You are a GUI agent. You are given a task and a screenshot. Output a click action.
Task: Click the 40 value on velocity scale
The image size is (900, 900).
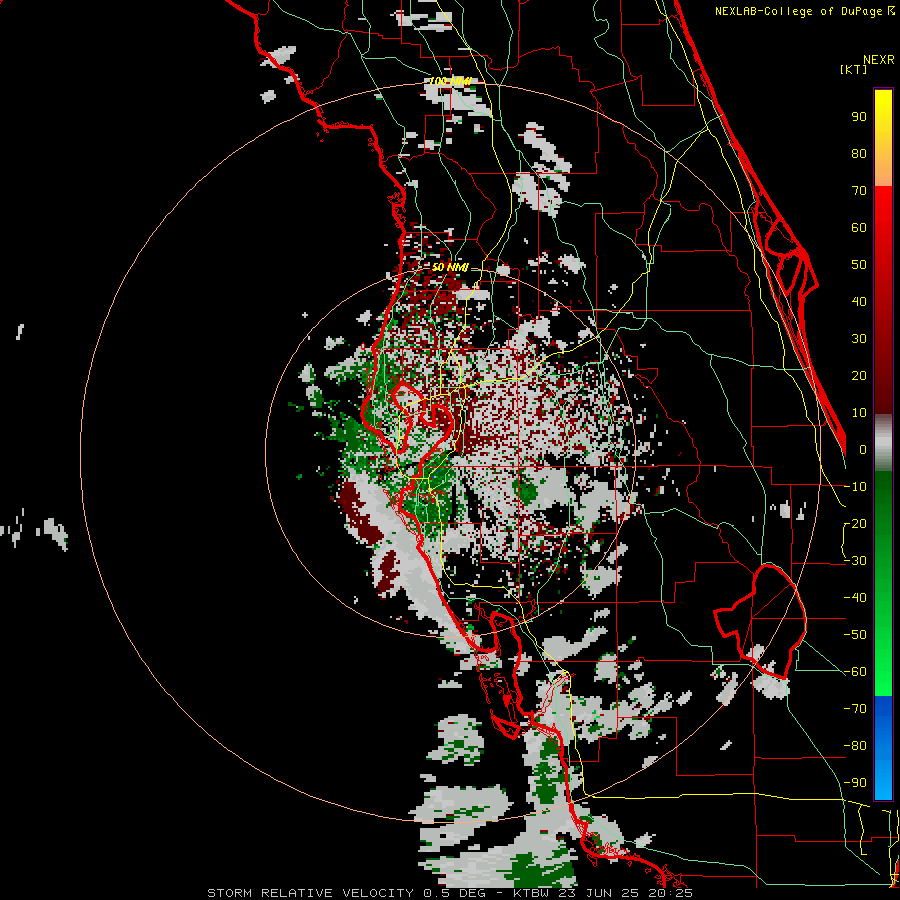point(859,302)
